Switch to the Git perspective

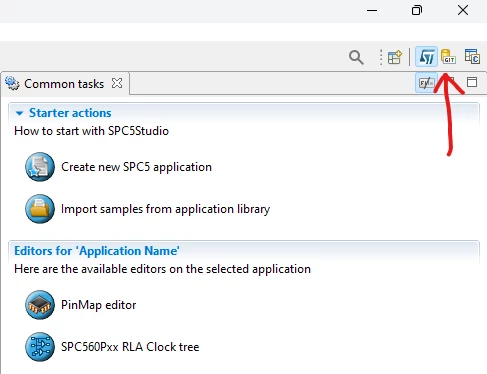tap(448, 56)
